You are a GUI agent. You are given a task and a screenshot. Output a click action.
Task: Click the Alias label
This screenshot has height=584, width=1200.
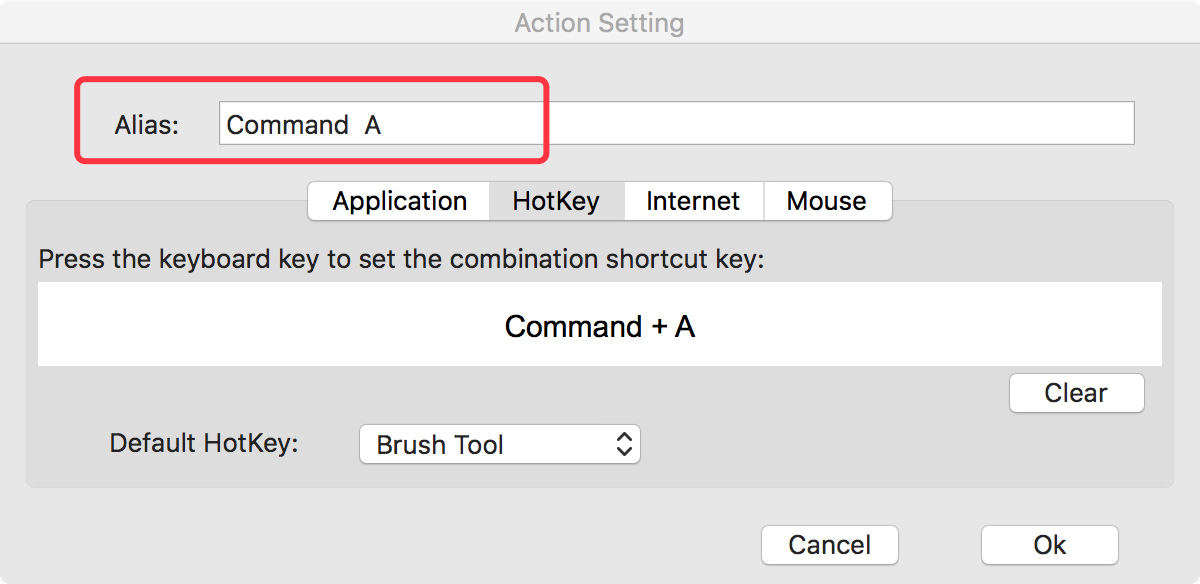(146, 125)
